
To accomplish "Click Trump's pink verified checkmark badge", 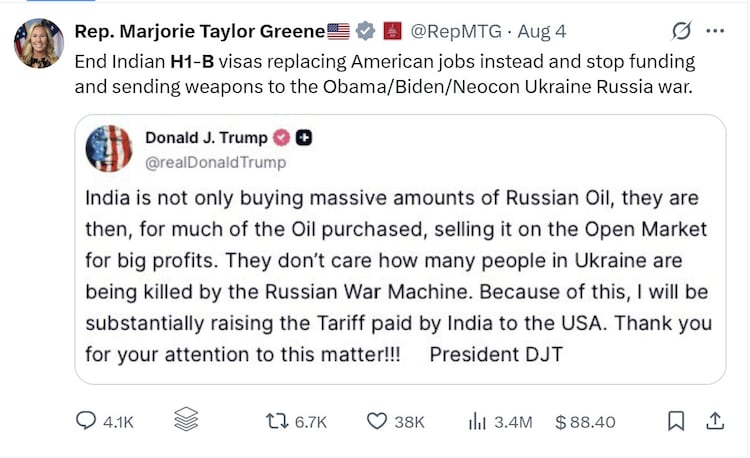I will point(281,138).
